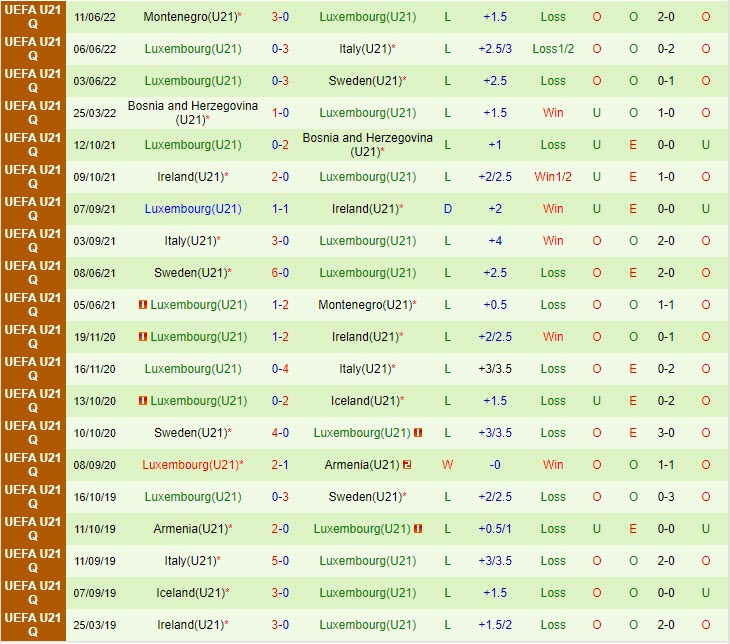Open Iceland(U21) home team on 07/09/19
730x644 pixels.
pyautogui.click(x=192, y=593)
